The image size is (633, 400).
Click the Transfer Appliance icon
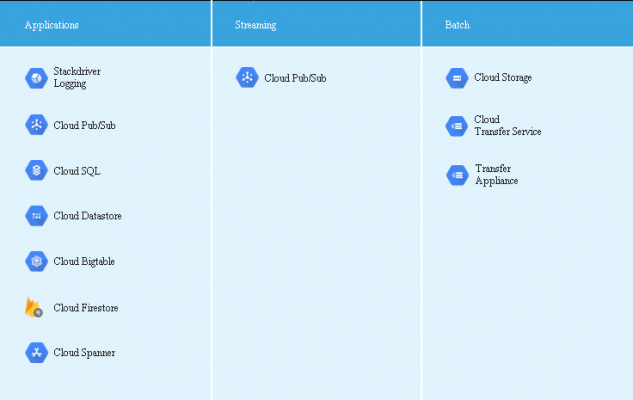[457, 175]
